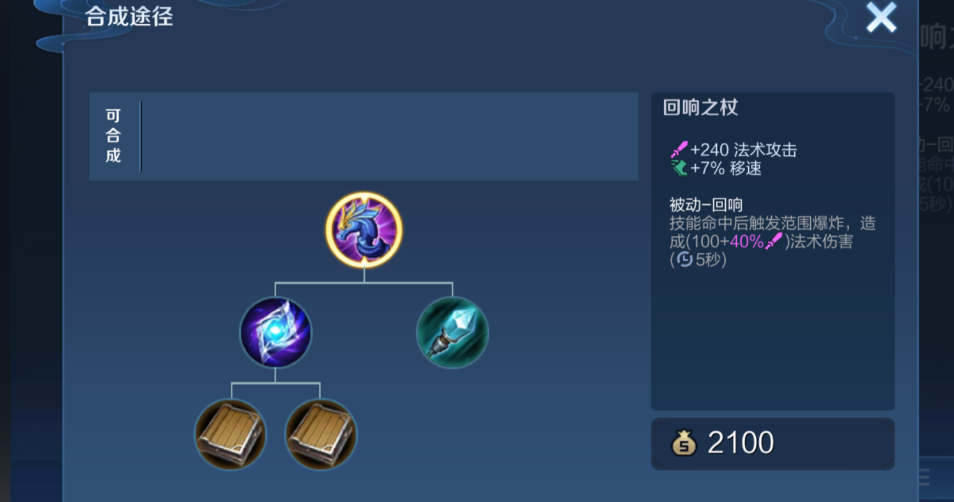Tap the pink wand icon after 40%
This screenshot has width=954, height=502.
(774, 242)
